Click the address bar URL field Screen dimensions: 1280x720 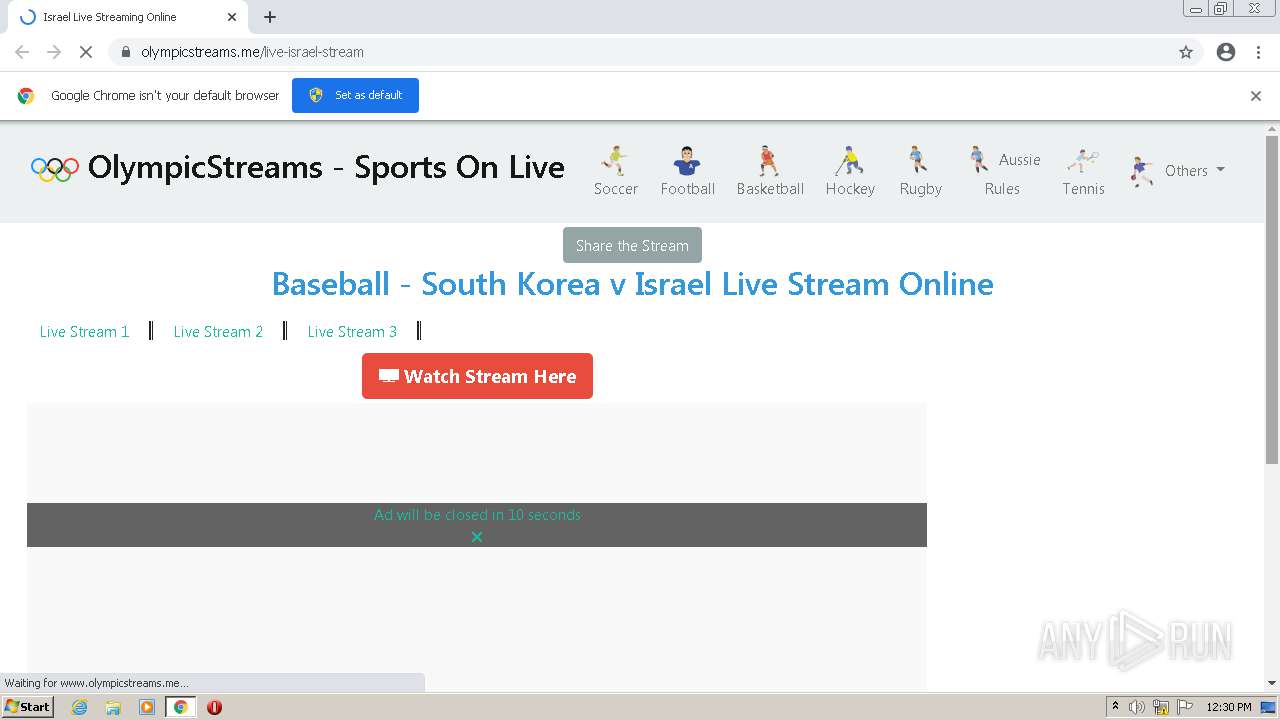pos(640,52)
